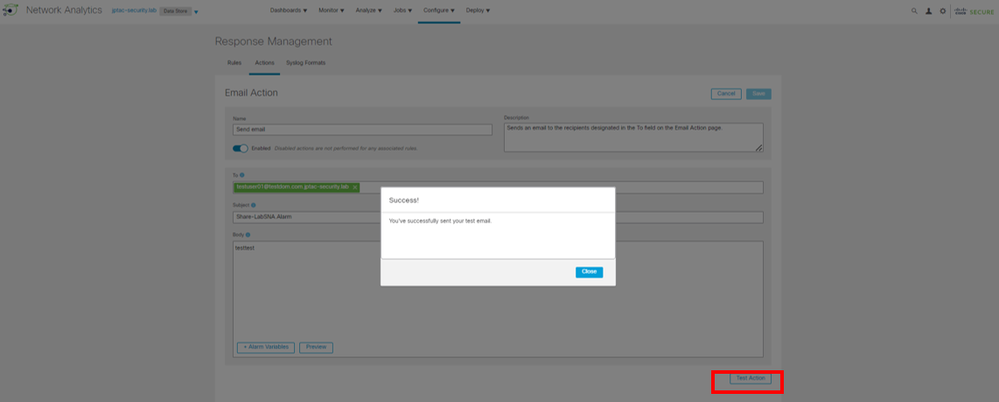Click the Subject field with Share-LabSNA.Alarm
999x402 pixels.
[x=498, y=217]
